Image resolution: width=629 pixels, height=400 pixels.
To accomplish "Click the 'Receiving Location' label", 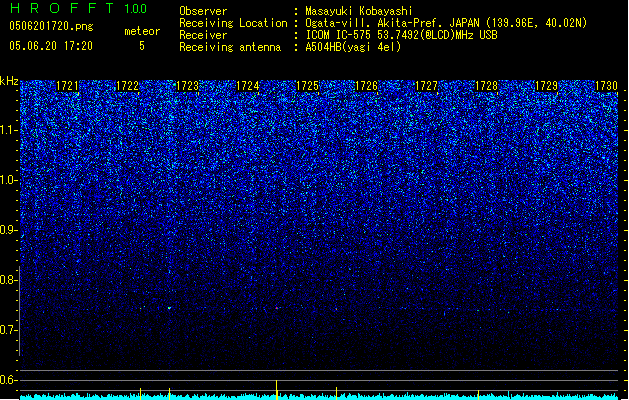I will [x=233, y=23].
